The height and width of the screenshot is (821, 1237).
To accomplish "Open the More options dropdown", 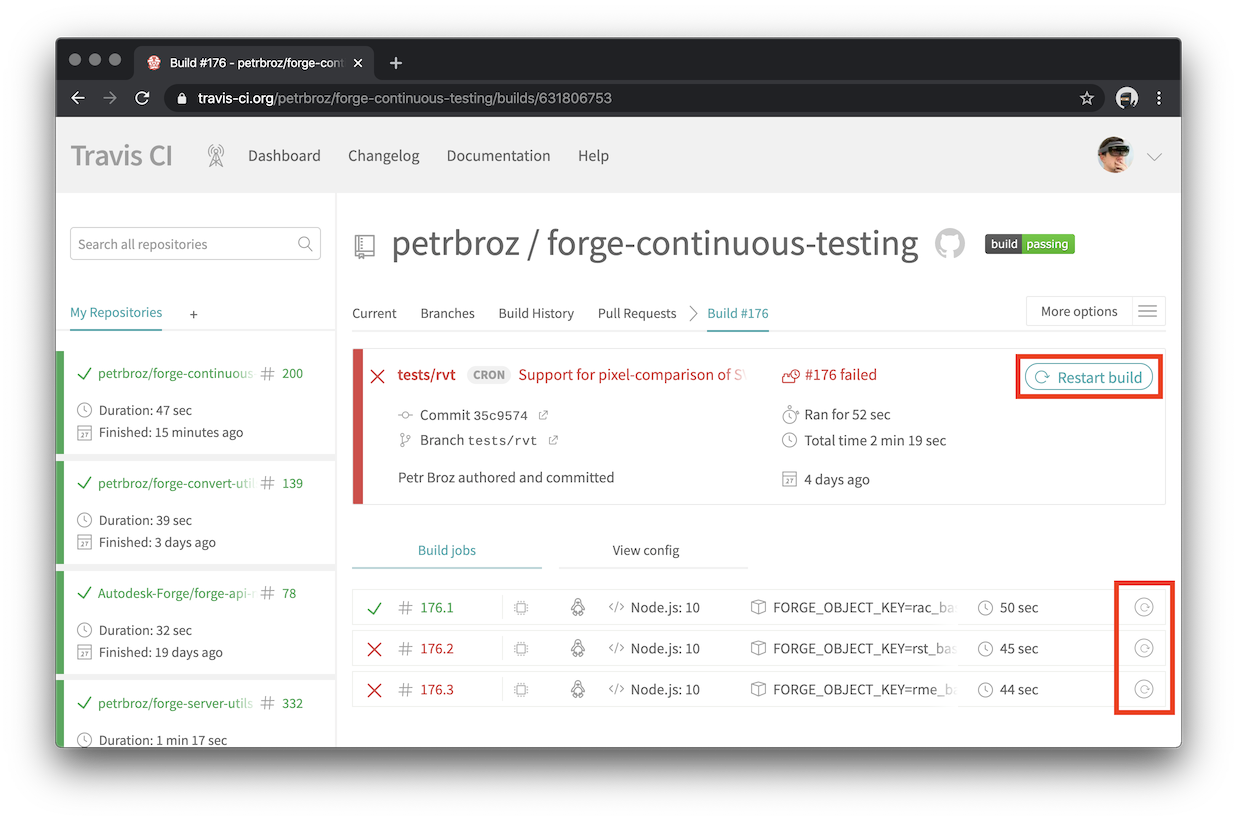I will tap(1079, 312).
